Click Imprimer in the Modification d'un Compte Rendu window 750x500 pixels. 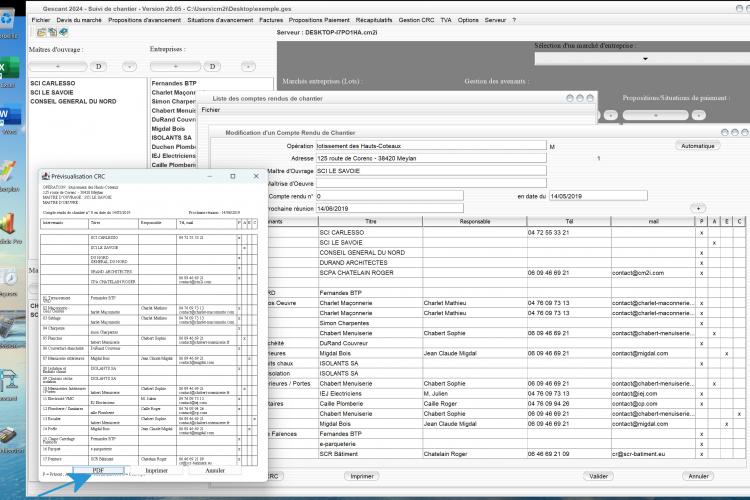[362, 476]
